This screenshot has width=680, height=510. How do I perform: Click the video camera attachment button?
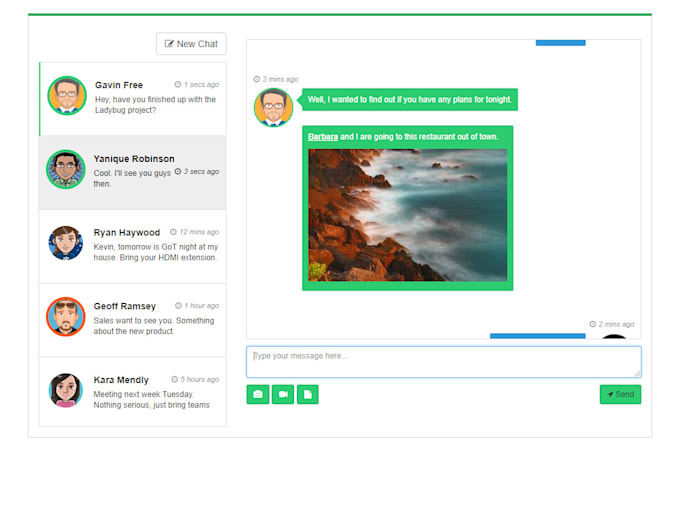pyautogui.click(x=283, y=394)
